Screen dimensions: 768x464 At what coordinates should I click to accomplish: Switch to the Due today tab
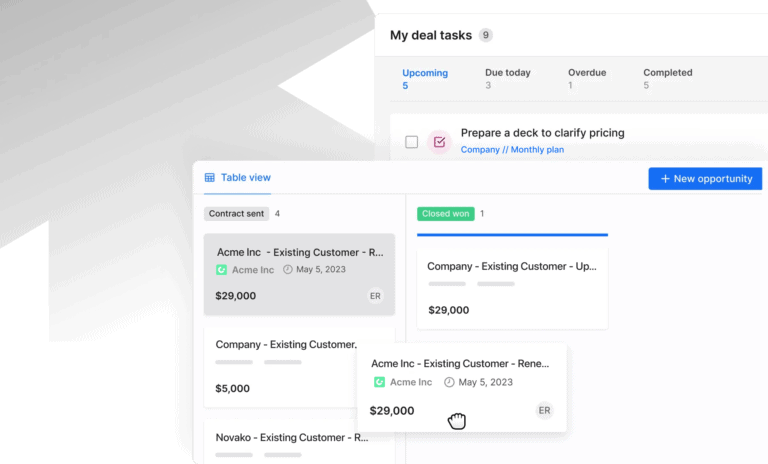507,78
